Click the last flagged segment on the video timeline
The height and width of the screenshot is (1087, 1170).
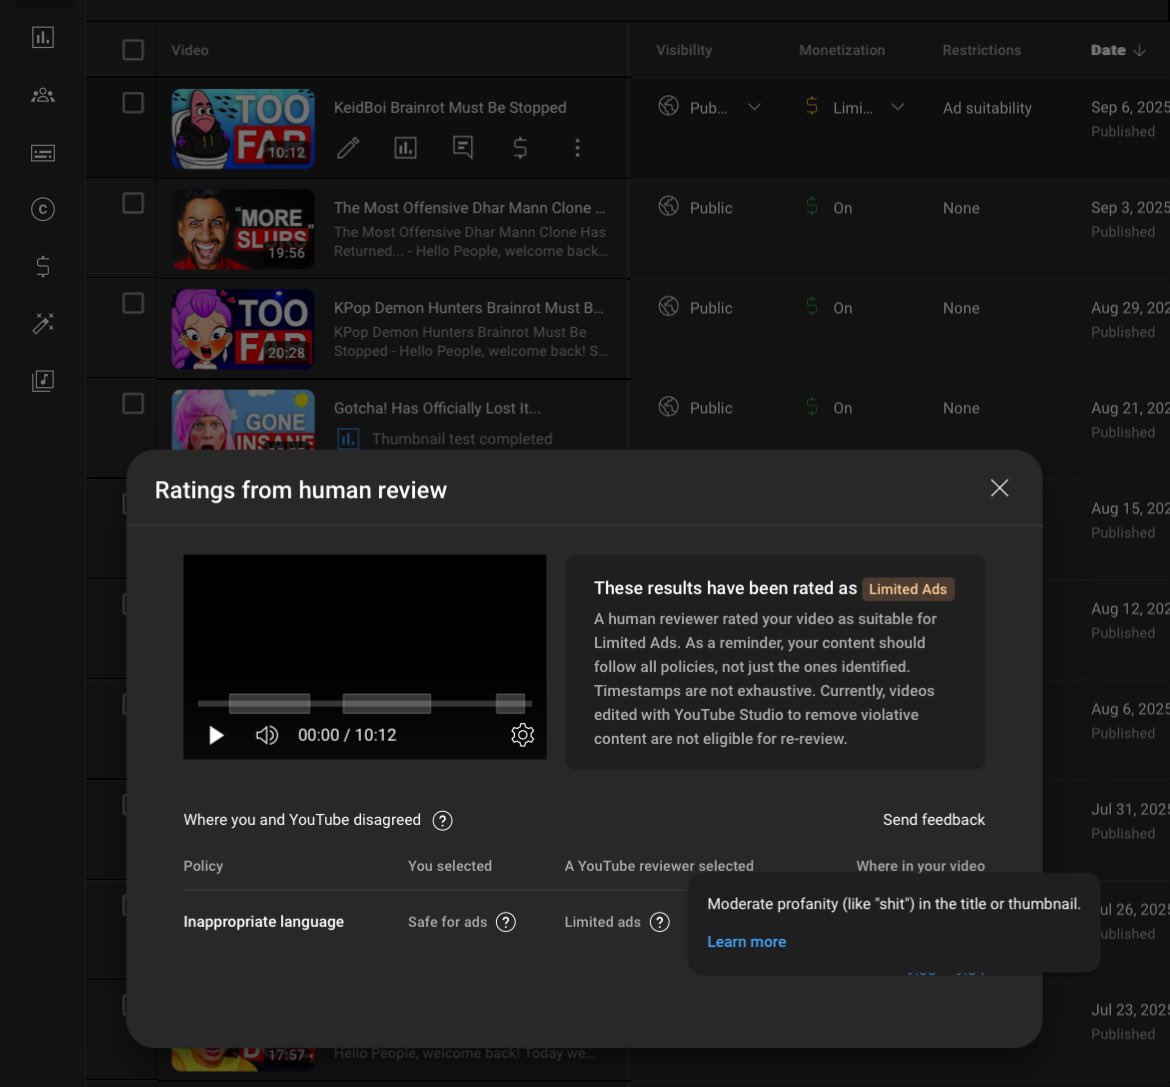pos(510,703)
